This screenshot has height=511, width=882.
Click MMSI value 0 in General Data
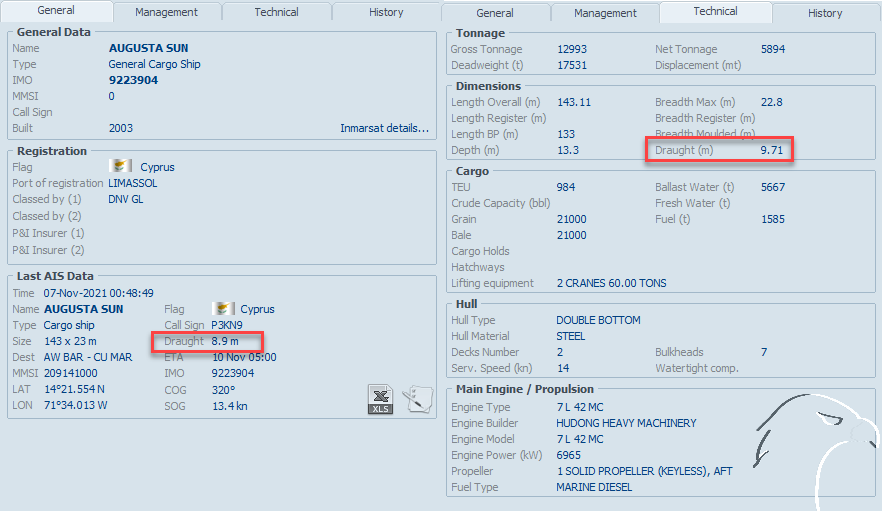click(111, 96)
